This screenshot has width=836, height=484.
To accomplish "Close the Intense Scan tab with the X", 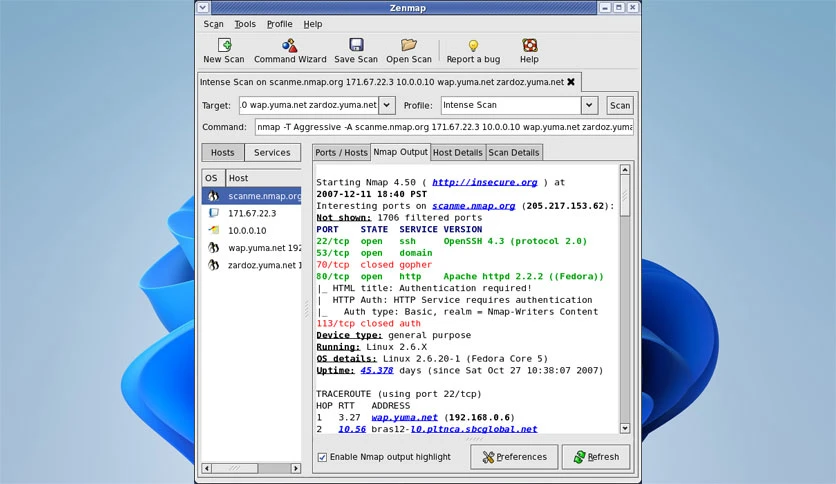I will point(570,82).
